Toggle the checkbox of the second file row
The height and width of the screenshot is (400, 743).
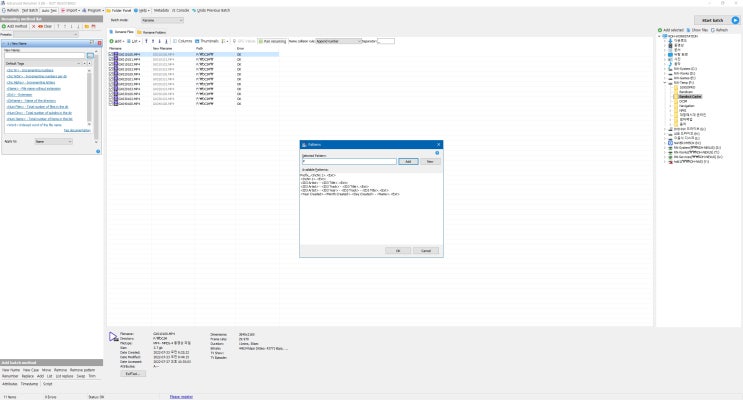pyautogui.click(x=111, y=59)
